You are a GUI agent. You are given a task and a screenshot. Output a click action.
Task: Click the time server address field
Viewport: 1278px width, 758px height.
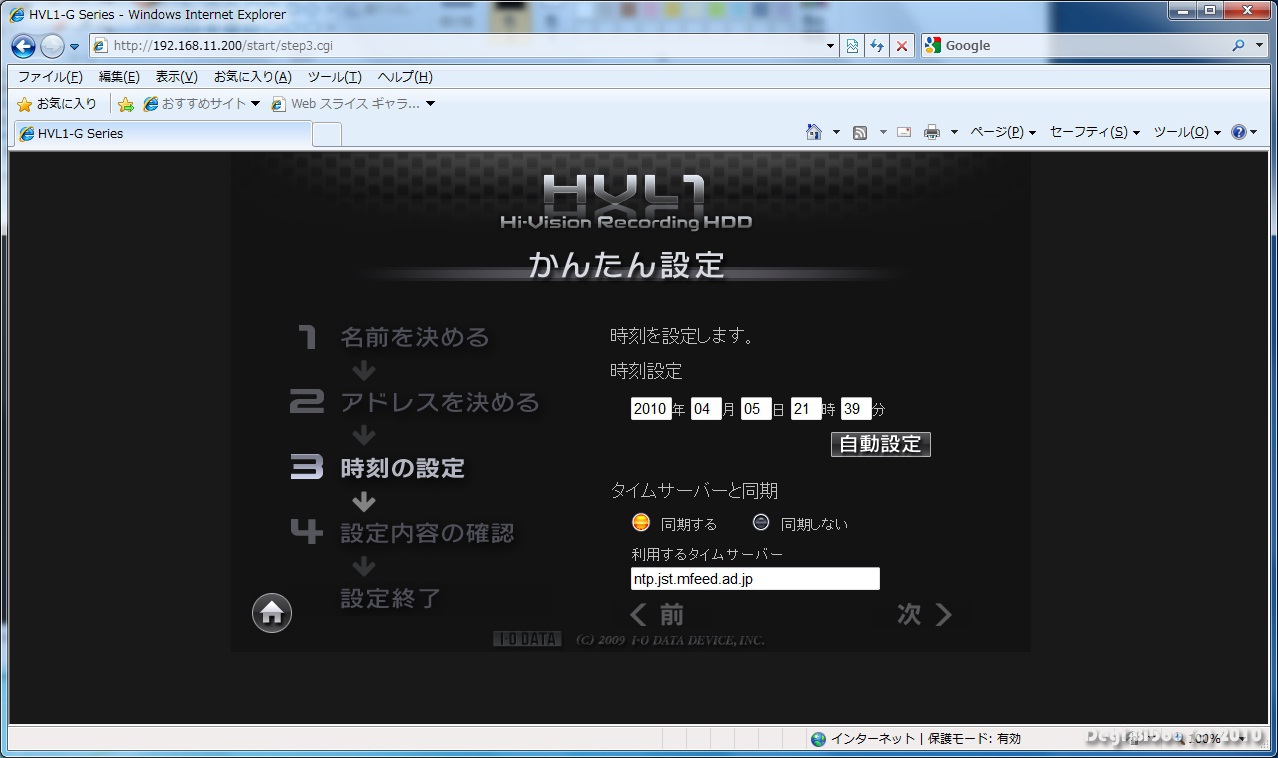(755, 579)
